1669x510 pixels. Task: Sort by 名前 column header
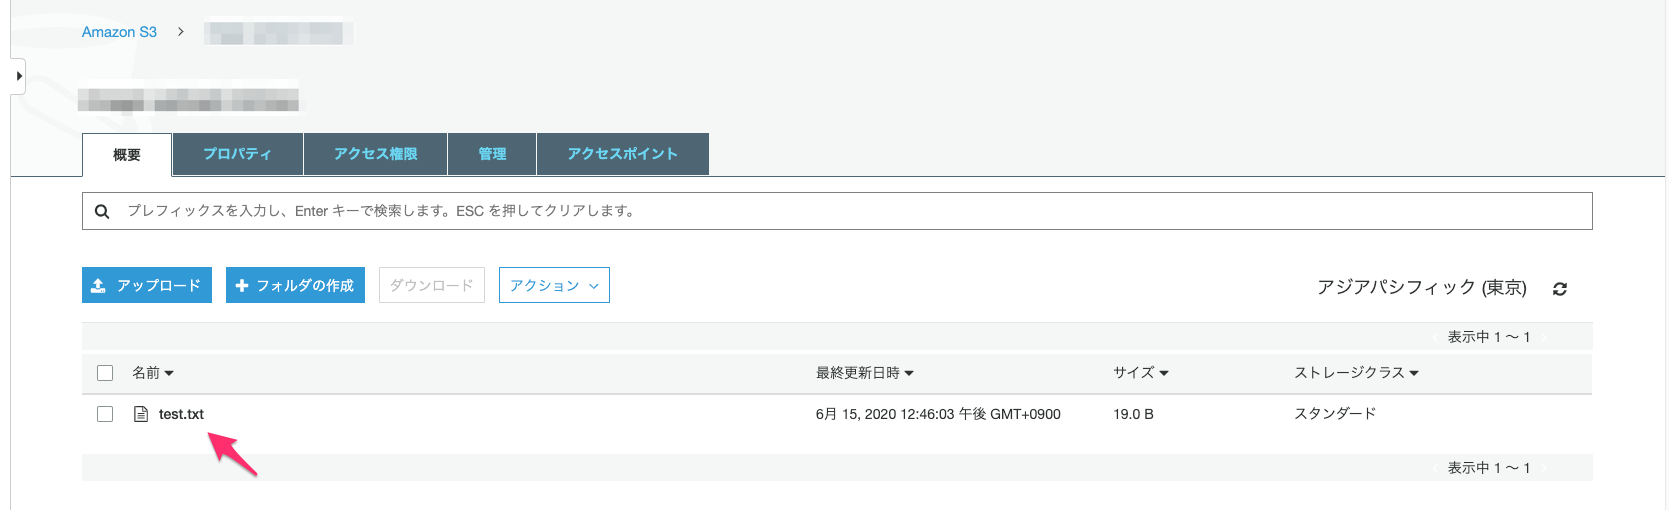click(153, 373)
